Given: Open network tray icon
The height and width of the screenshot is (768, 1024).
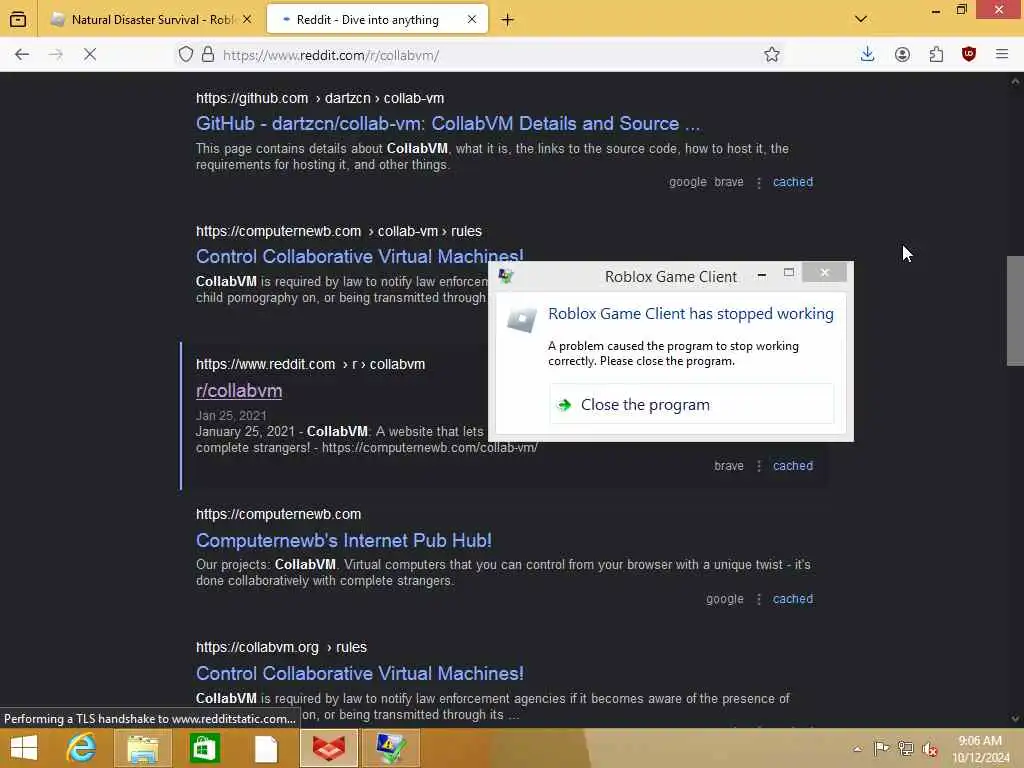Looking at the screenshot, I should (x=905, y=749).
